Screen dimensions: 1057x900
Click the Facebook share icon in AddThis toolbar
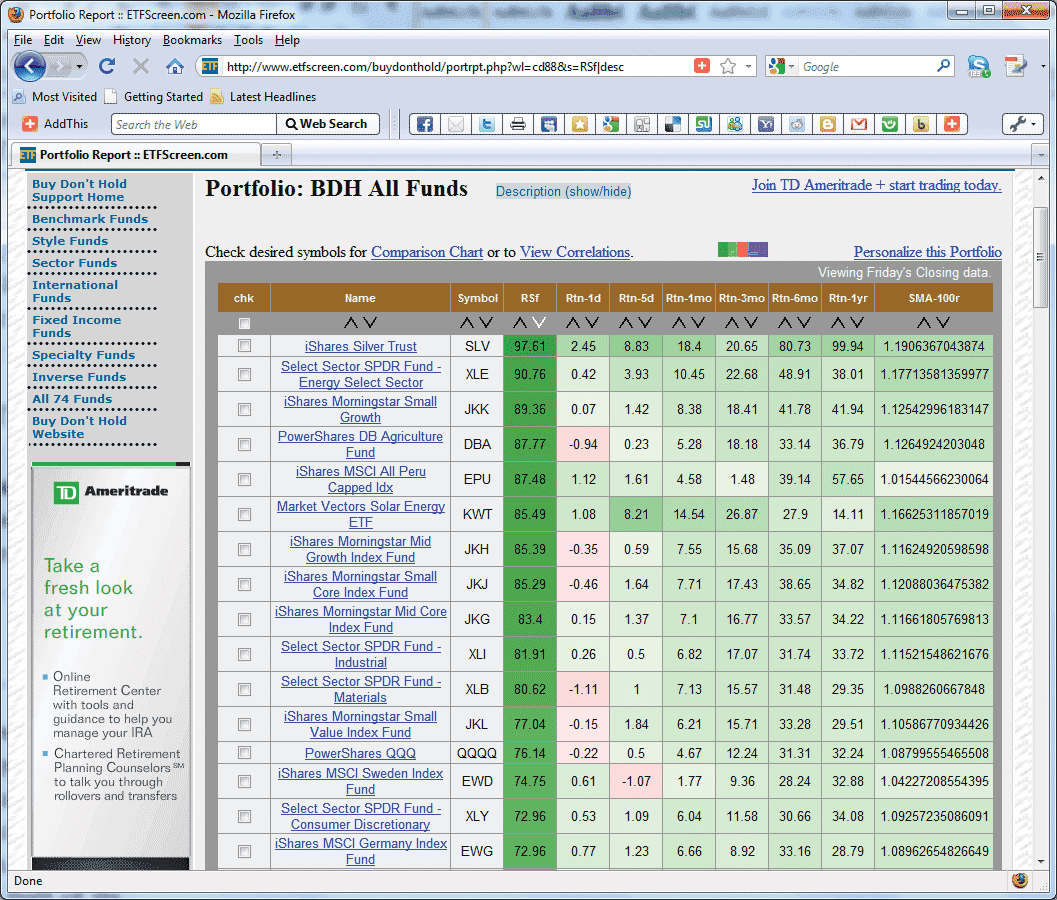(x=424, y=125)
